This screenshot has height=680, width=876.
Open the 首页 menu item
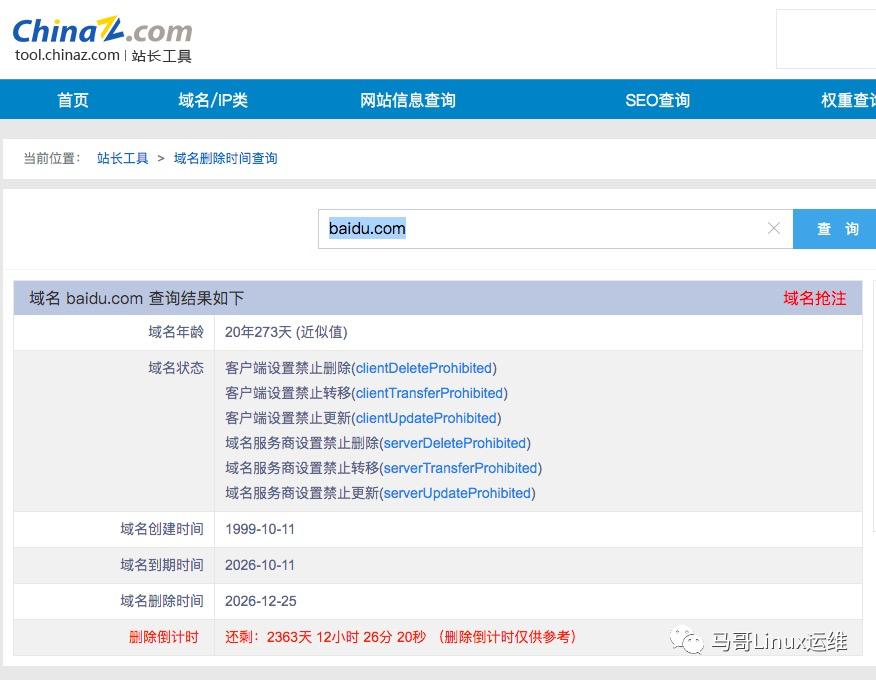(x=73, y=100)
